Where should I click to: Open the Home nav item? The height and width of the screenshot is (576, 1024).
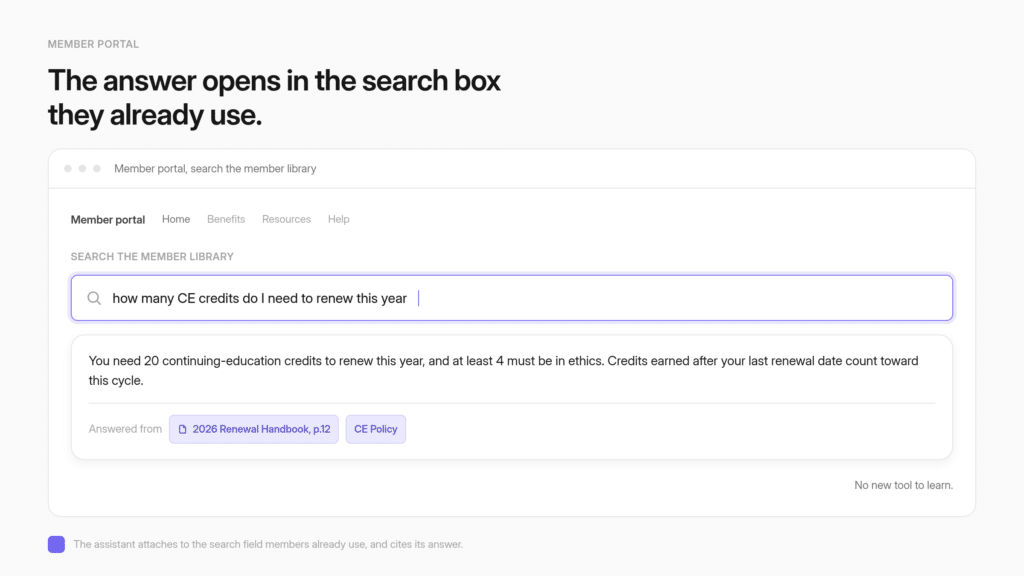176,219
